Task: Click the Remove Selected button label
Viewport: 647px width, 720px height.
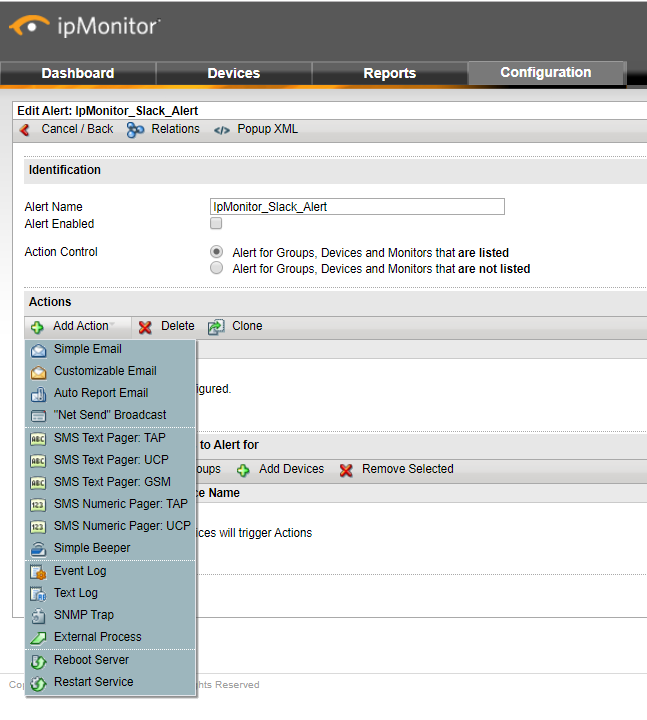Action: point(408,469)
